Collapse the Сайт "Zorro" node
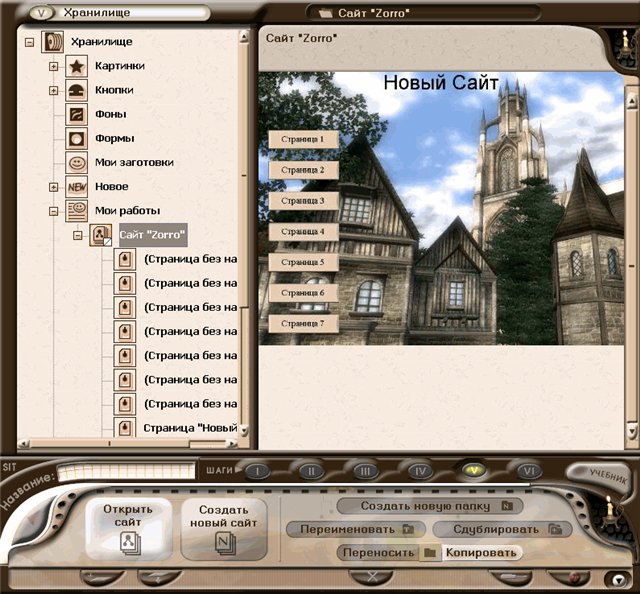The image size is (640, 594). [78, 235]
